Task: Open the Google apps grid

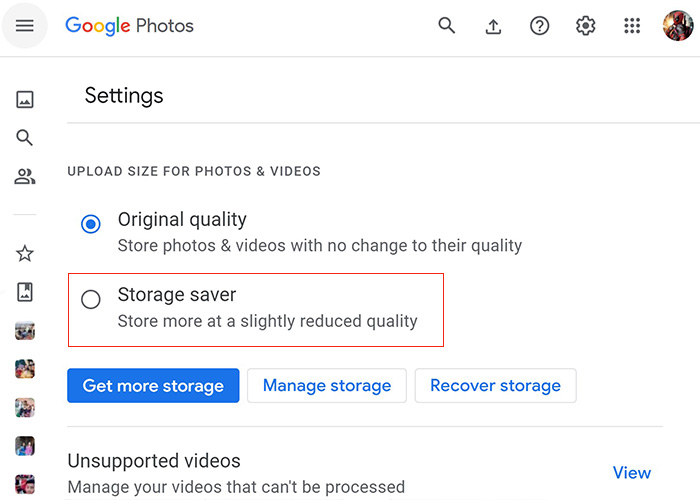Action: click(632, 26)
